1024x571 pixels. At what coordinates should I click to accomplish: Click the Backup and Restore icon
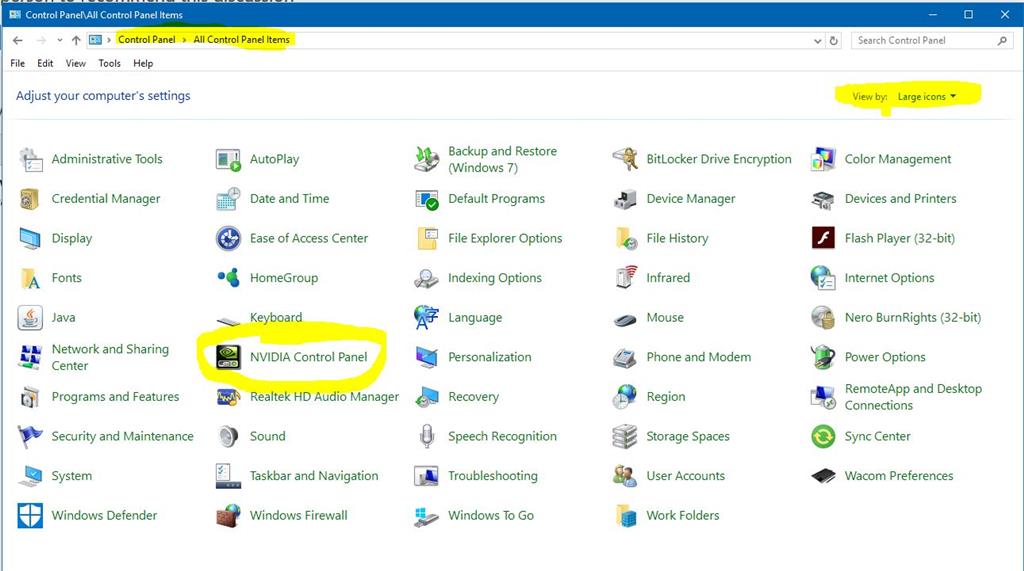[426, 159]
